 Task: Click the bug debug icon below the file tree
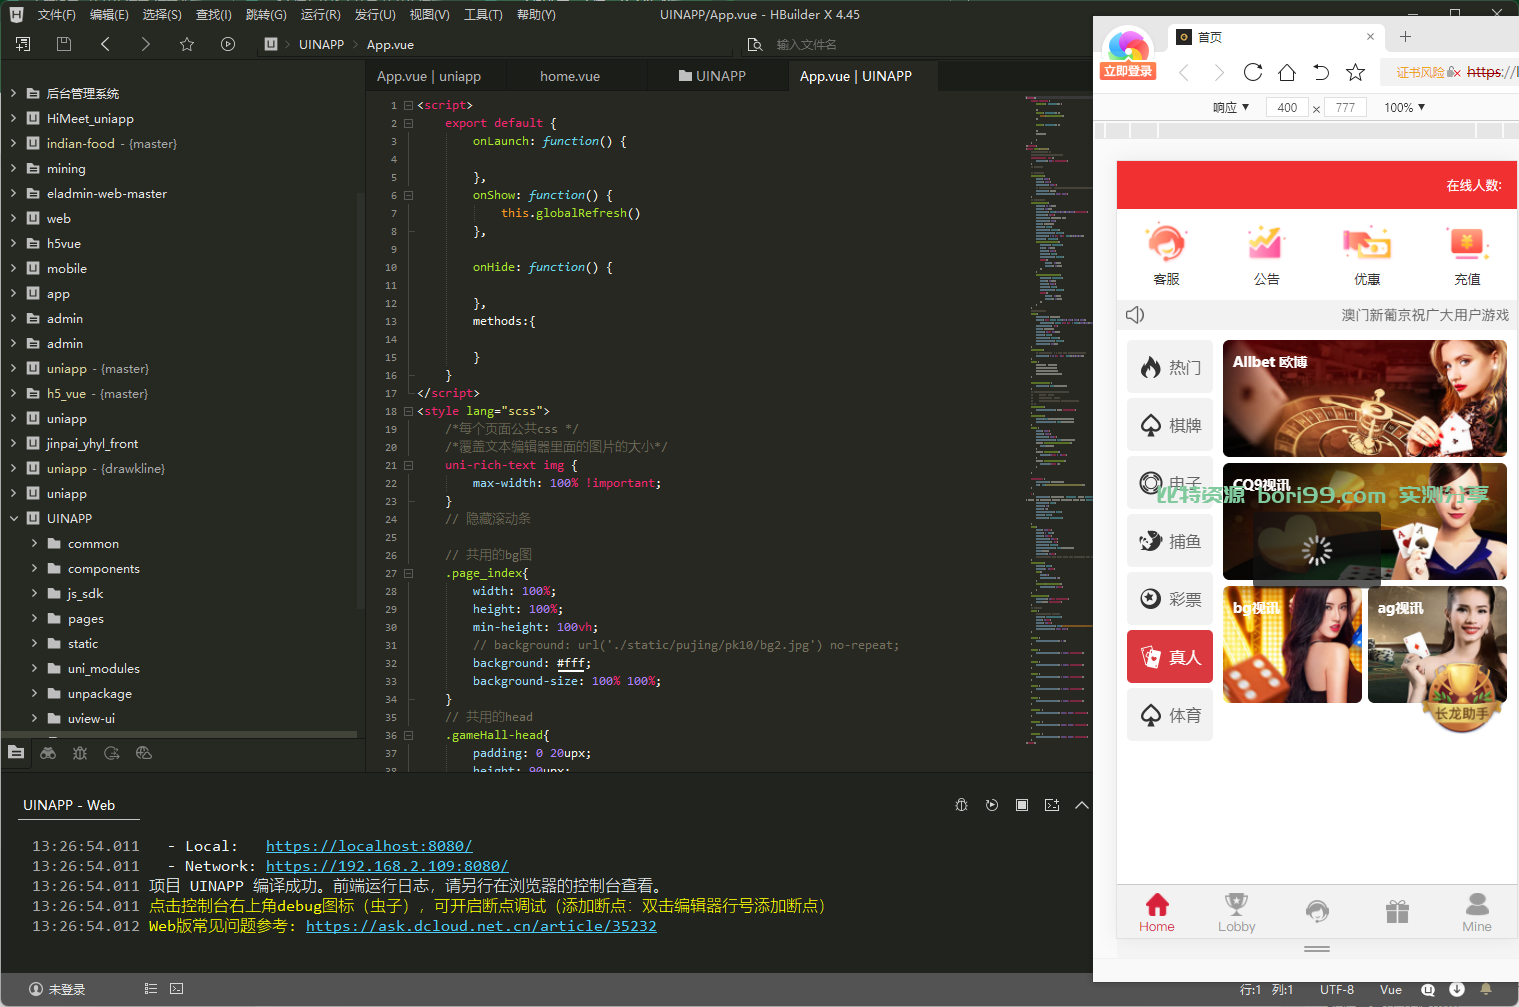(x=80, y=753)
